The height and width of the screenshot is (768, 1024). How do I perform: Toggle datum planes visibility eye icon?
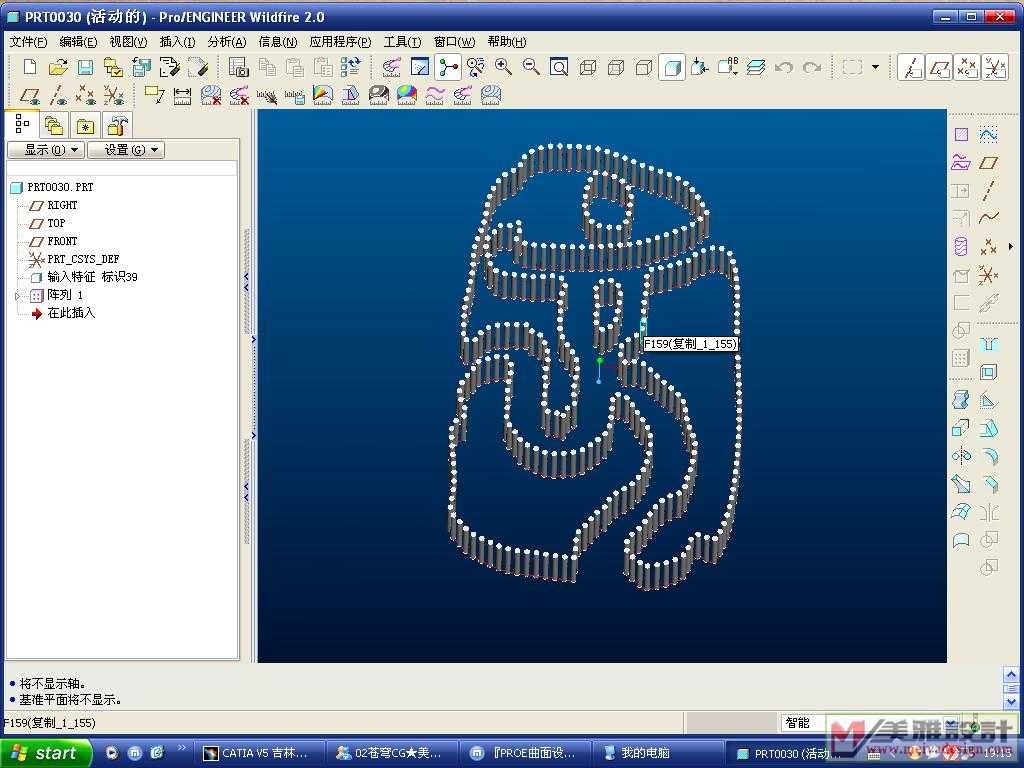coord(29,95)
